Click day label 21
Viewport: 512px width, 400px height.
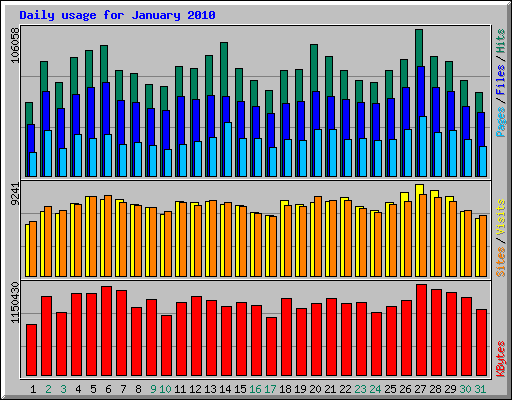click(330, 389)
